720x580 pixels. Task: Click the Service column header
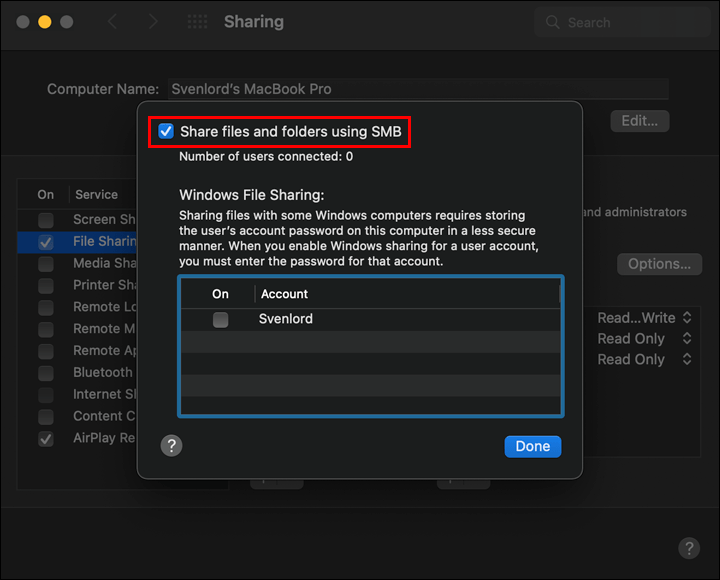[96, 195]
